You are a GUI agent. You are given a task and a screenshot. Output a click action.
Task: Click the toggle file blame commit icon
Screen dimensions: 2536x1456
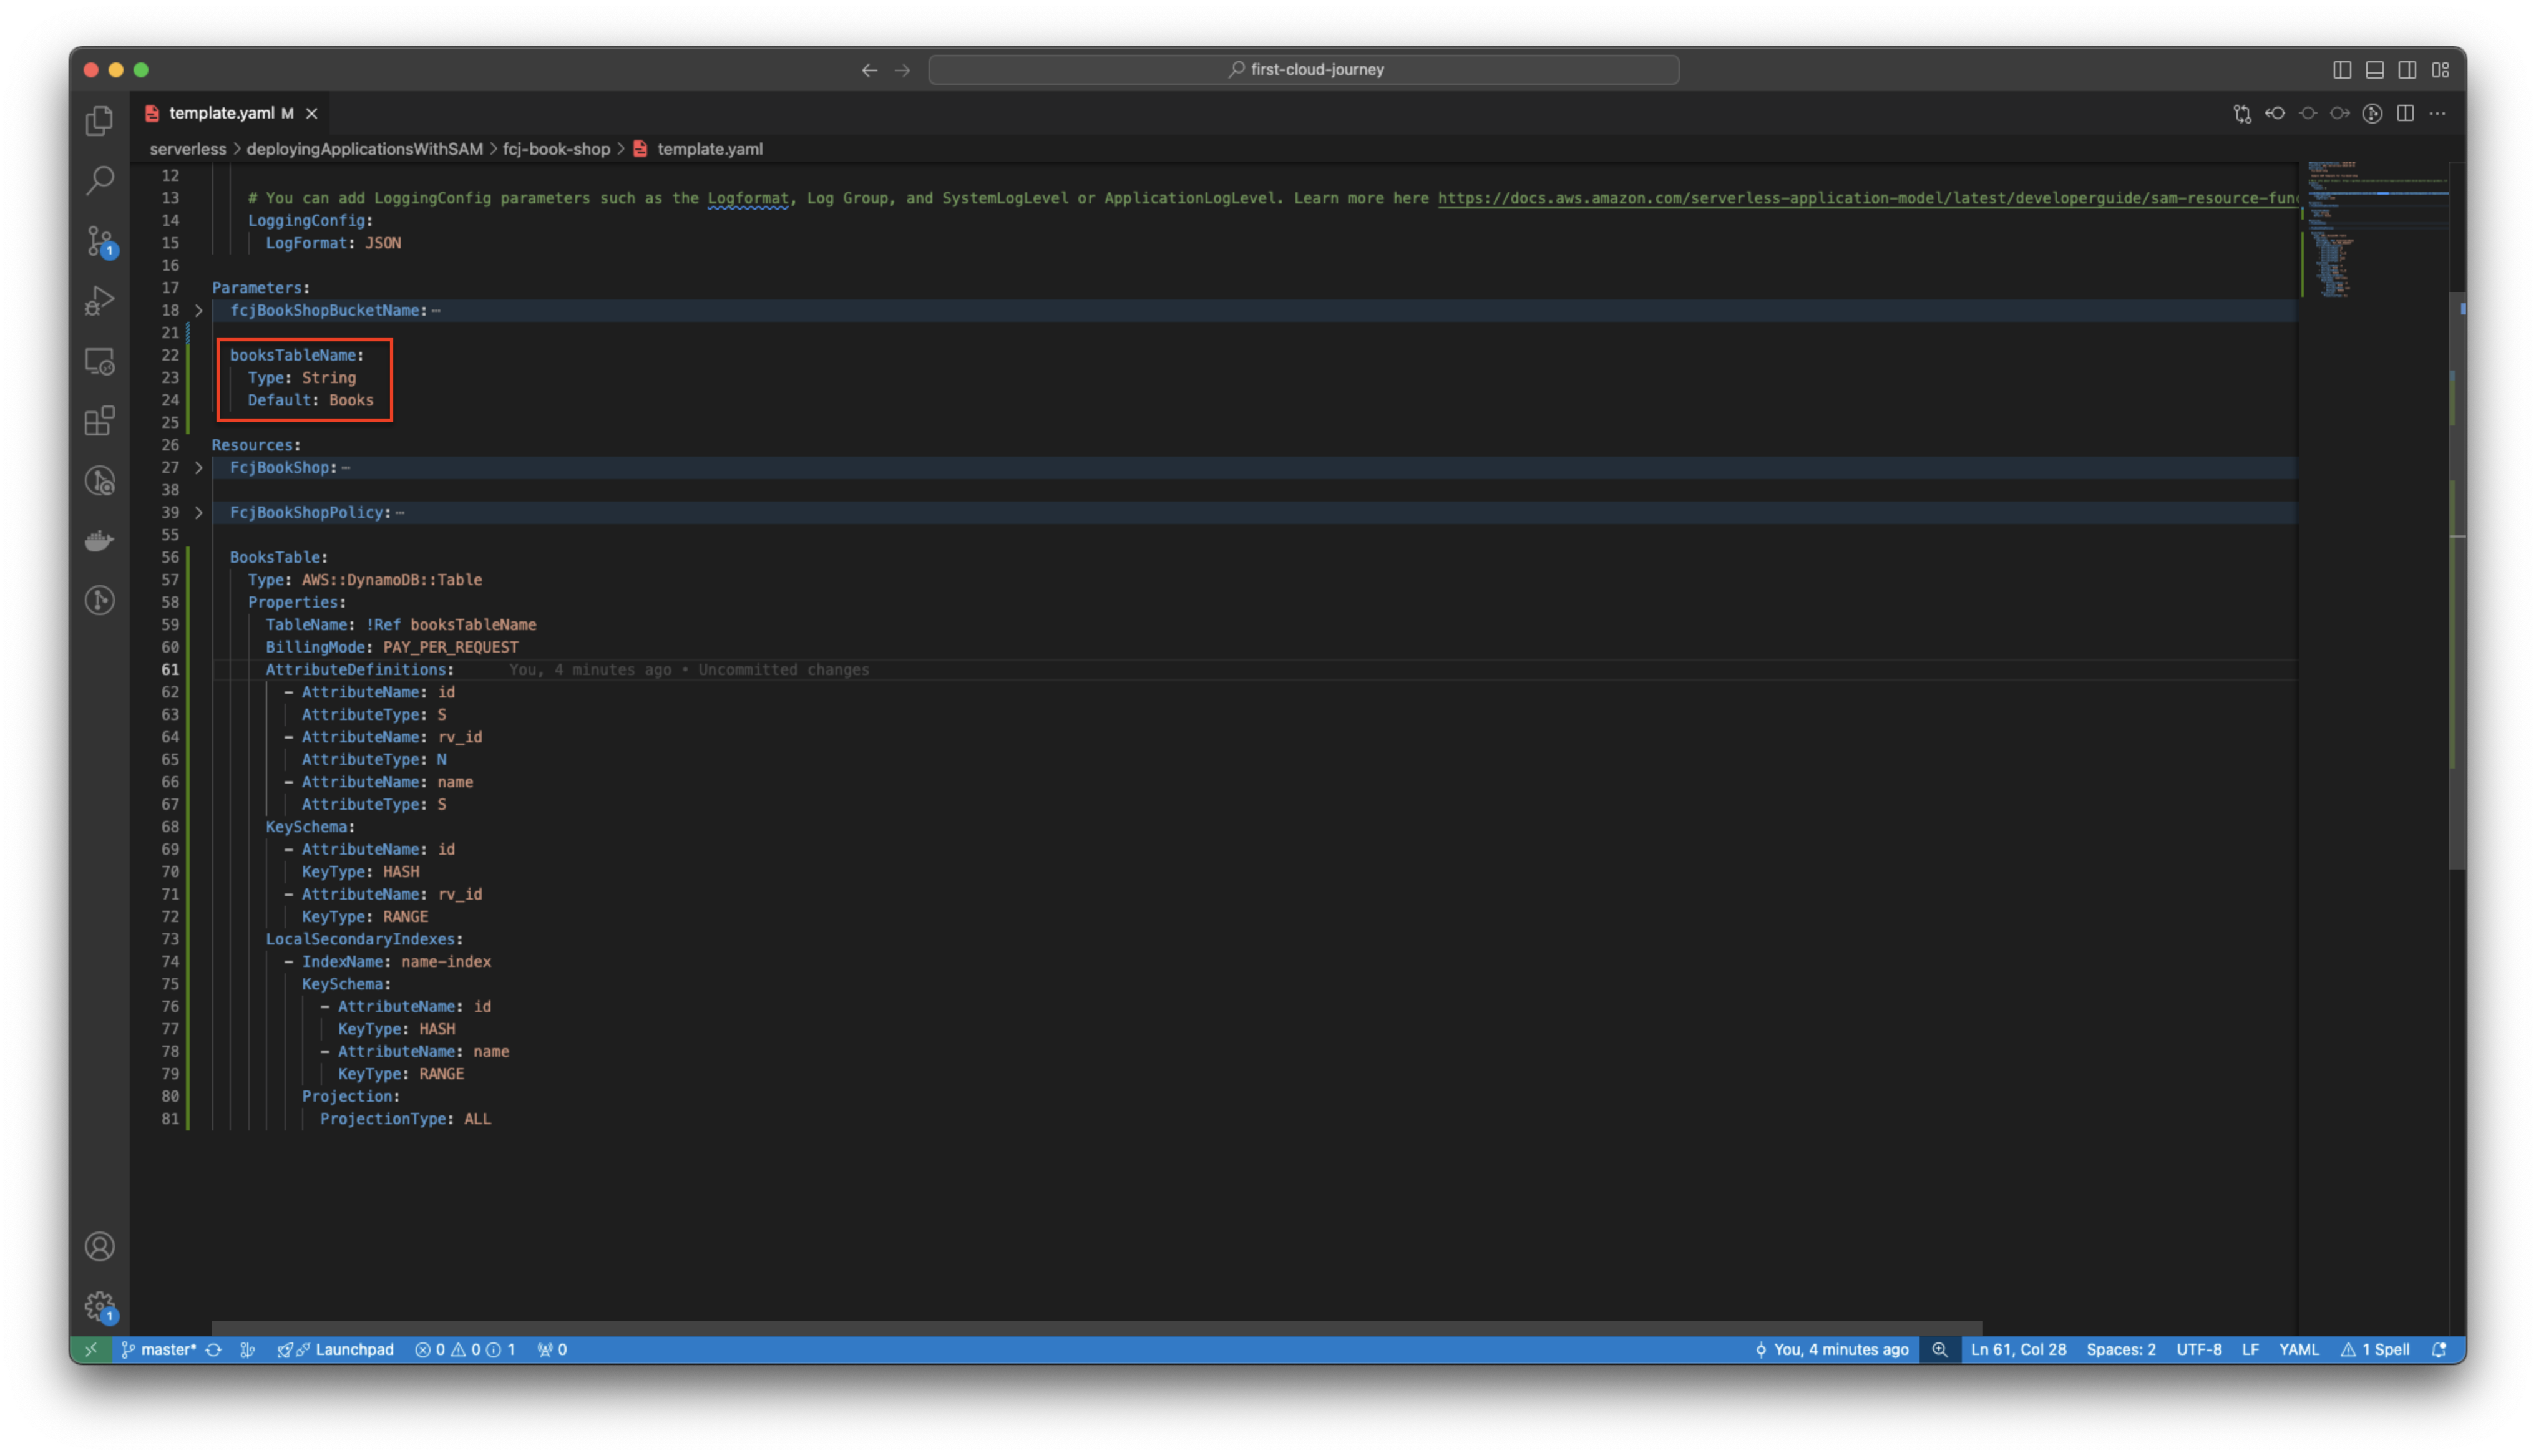2308,113
